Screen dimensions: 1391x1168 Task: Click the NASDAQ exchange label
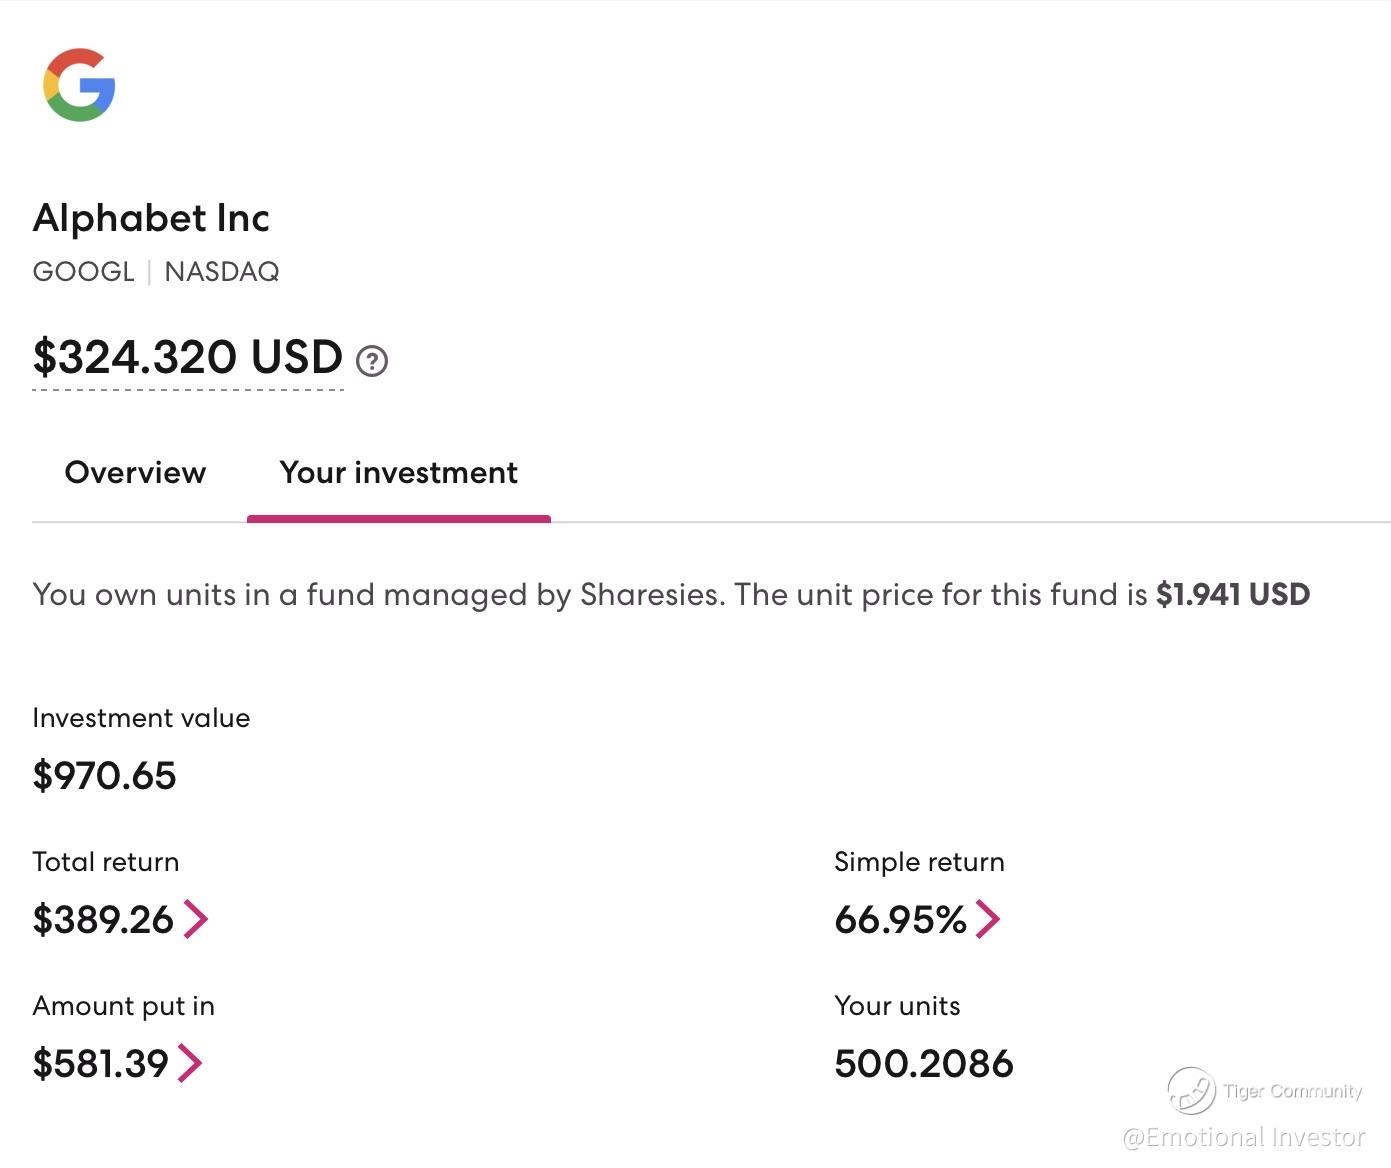click(222, 272)
